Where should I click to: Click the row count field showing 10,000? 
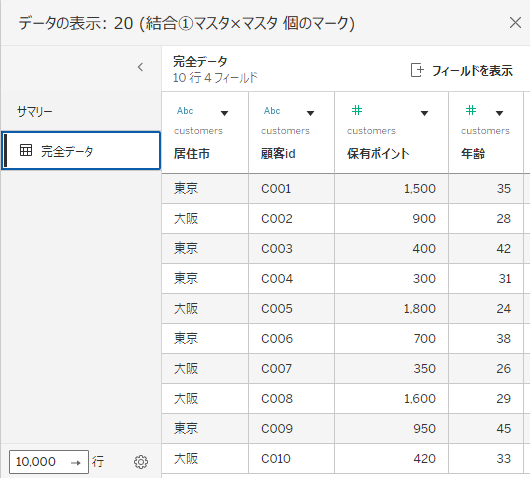(49, 462)
